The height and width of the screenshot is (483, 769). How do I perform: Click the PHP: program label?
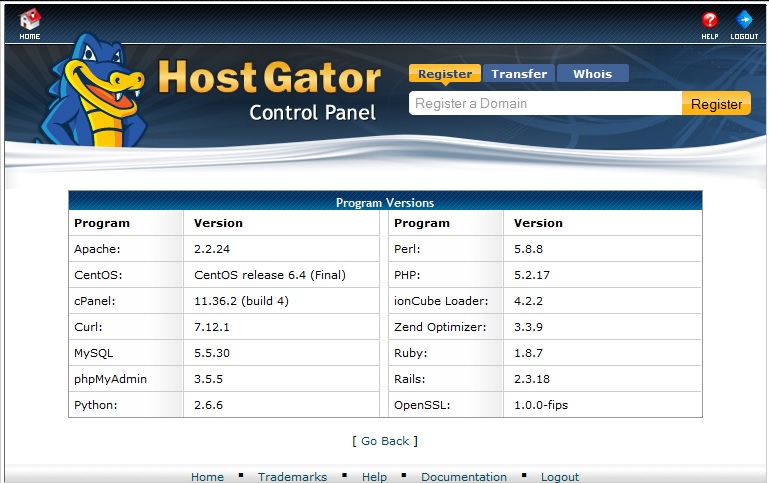tap(407, 275)
